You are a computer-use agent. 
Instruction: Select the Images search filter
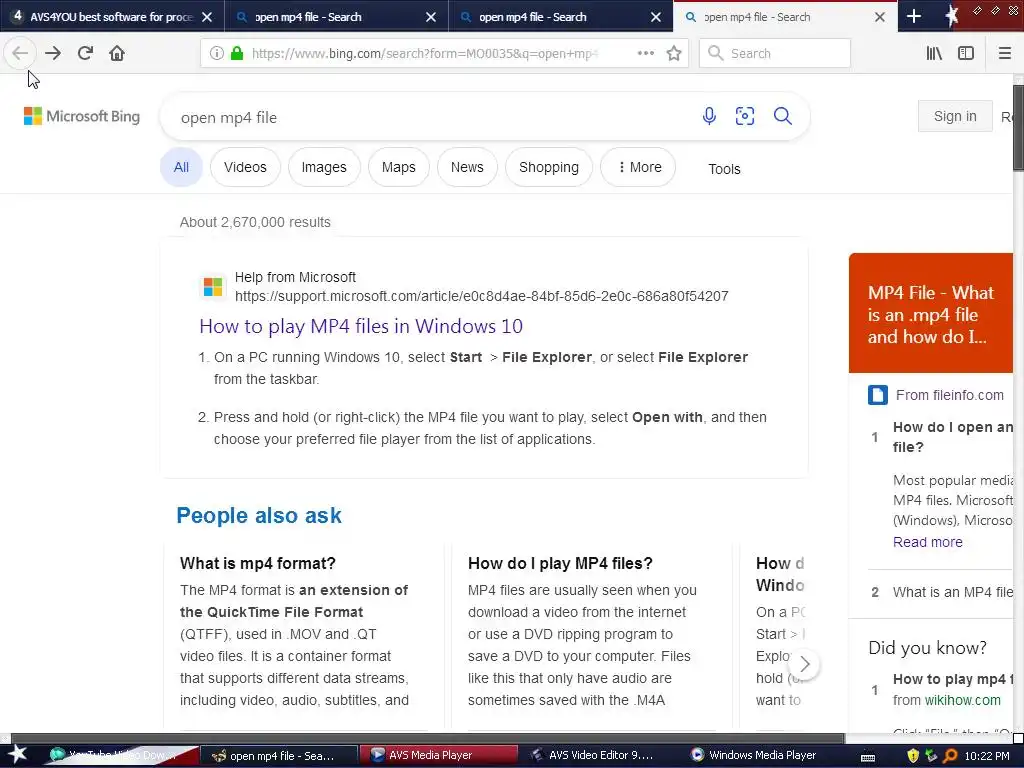[x=324, y=167]
